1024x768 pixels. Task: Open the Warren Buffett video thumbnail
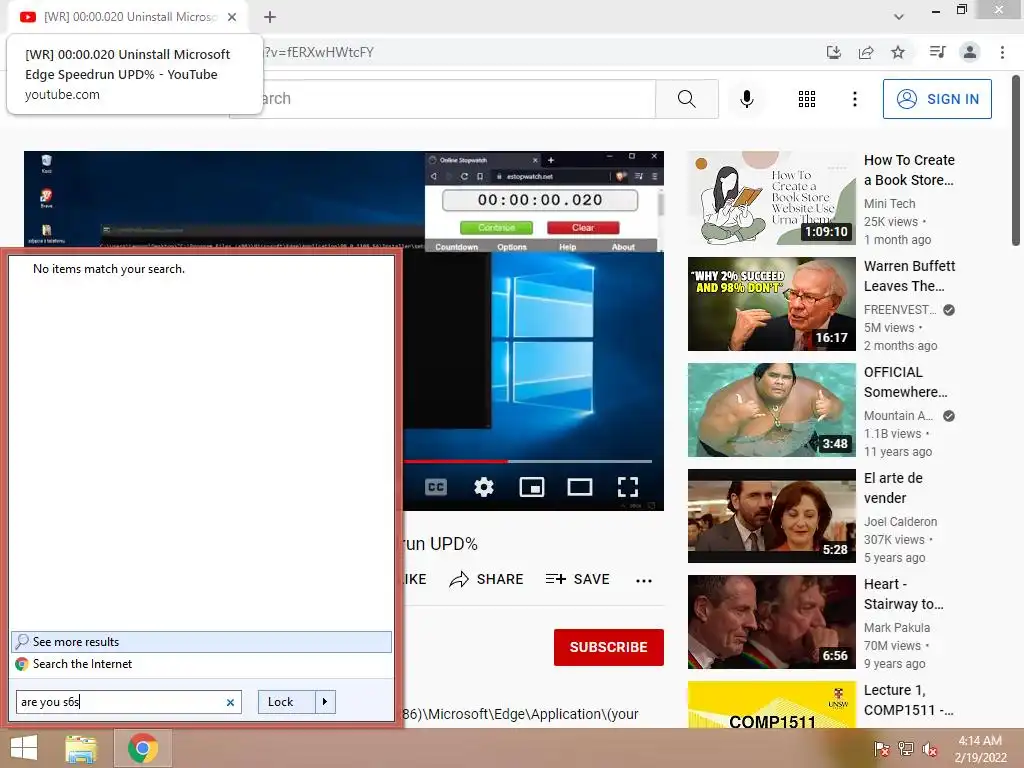coord(772,304)
